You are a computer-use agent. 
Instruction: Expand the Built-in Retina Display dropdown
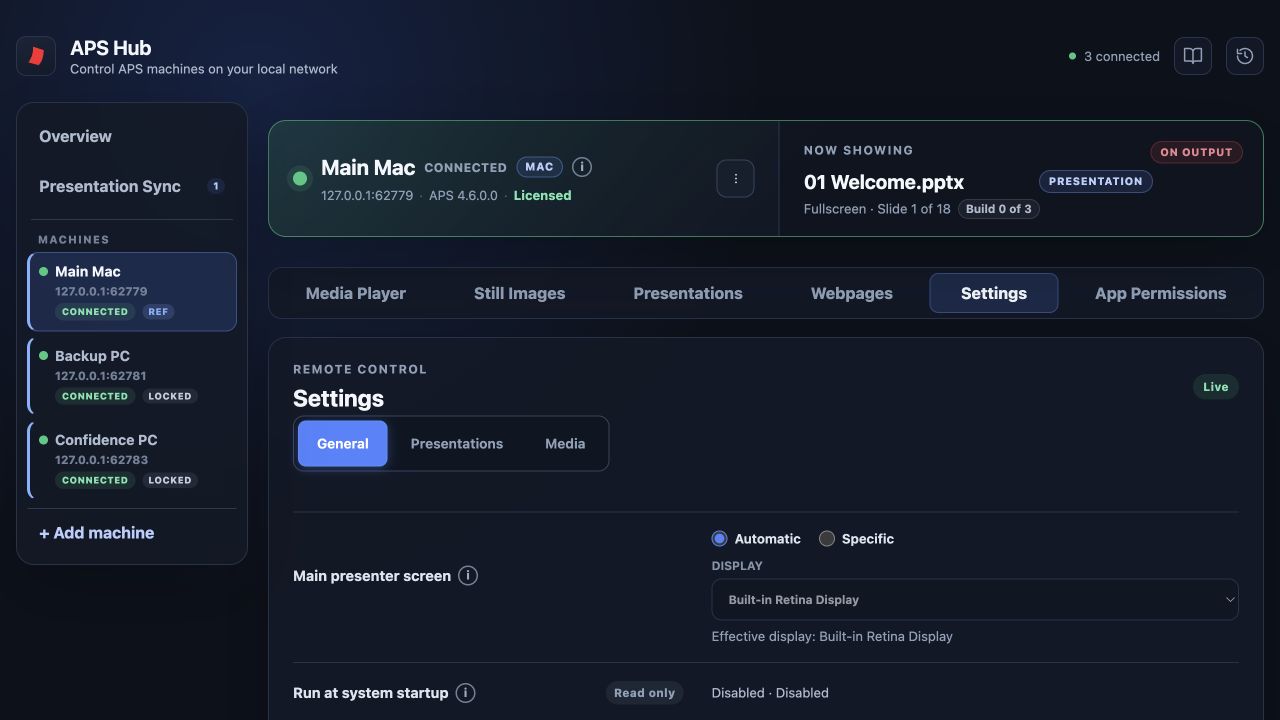coord(975,600)
